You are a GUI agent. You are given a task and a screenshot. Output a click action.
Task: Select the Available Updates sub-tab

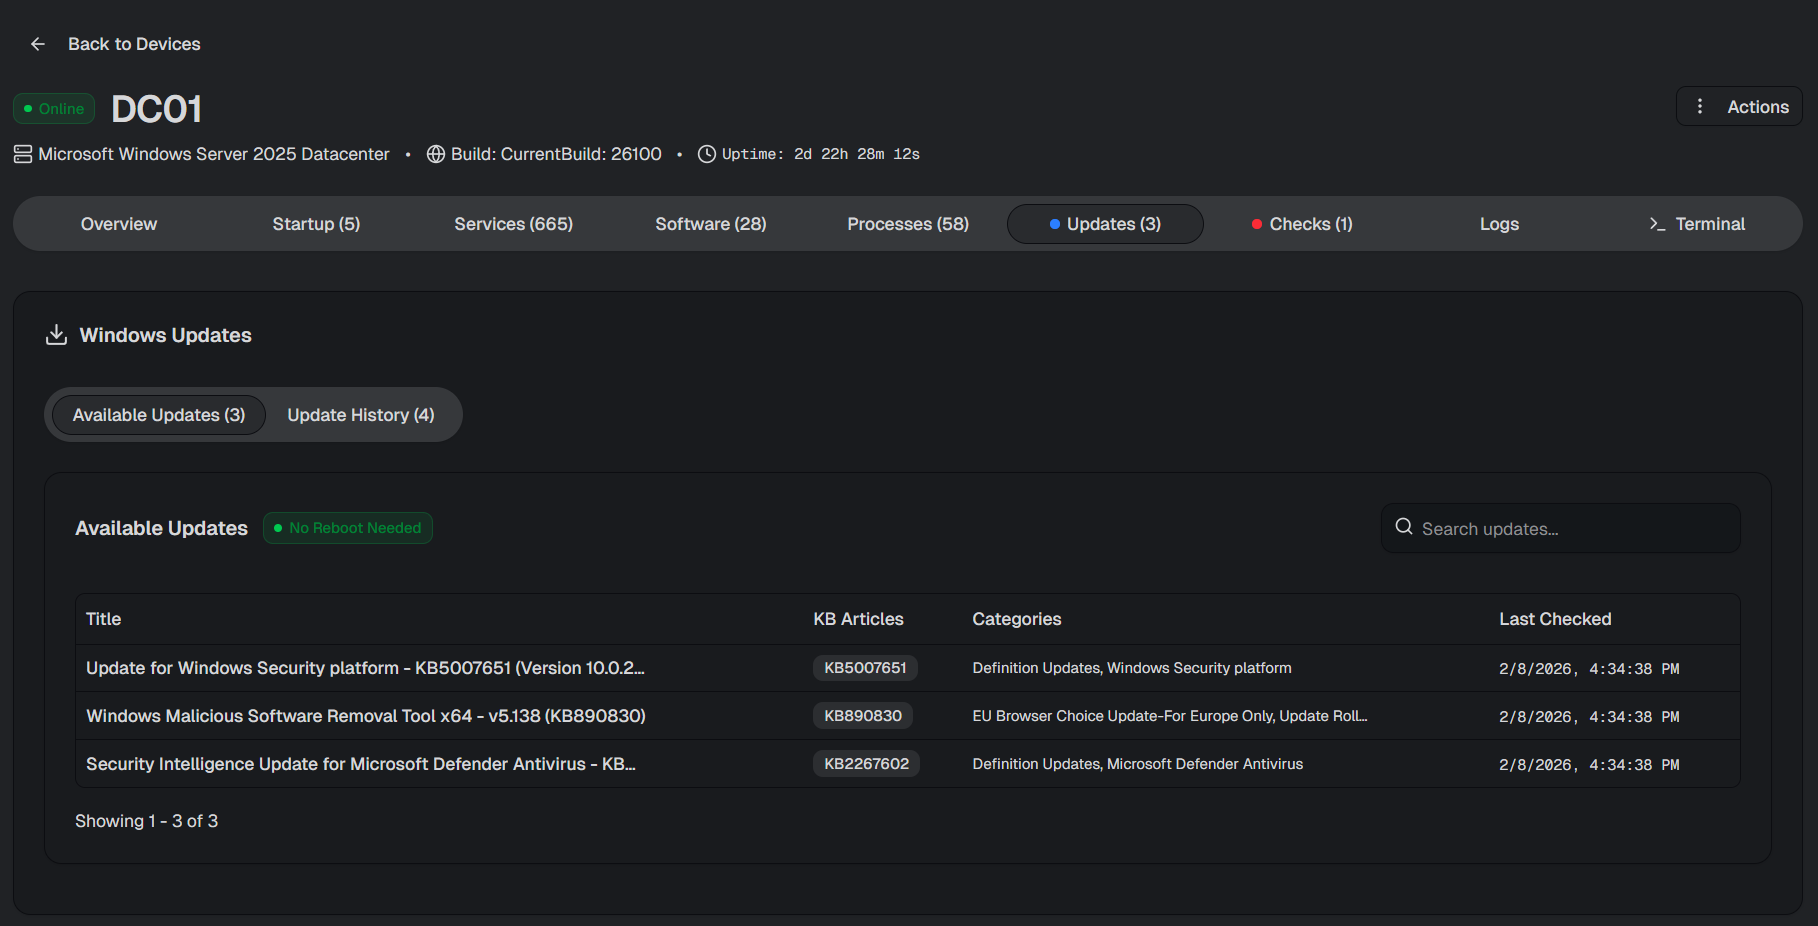click(x=159, y=415)
